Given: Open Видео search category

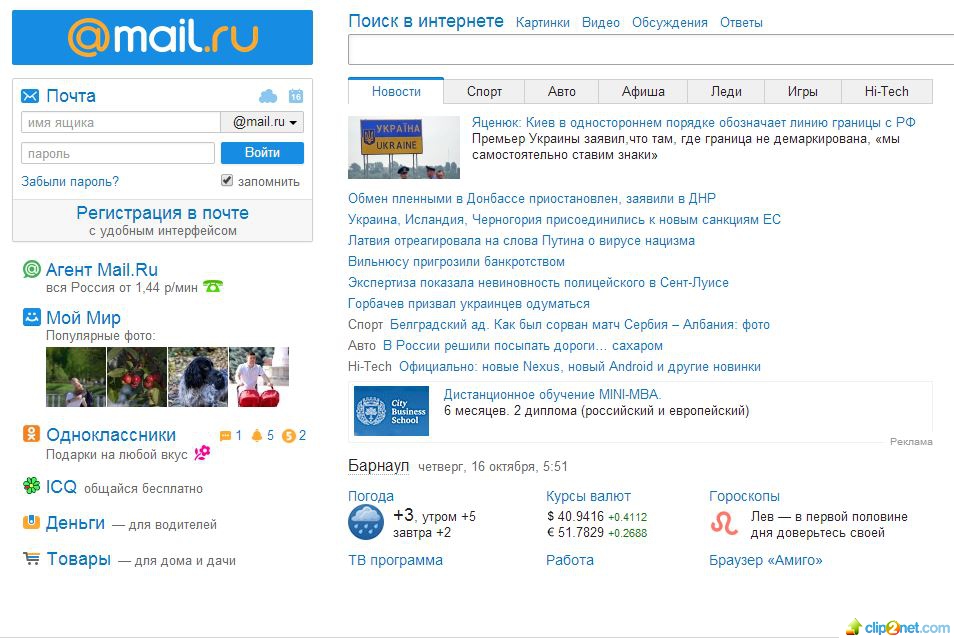Looking at the screenshot, I should click(x=601, y=23).
